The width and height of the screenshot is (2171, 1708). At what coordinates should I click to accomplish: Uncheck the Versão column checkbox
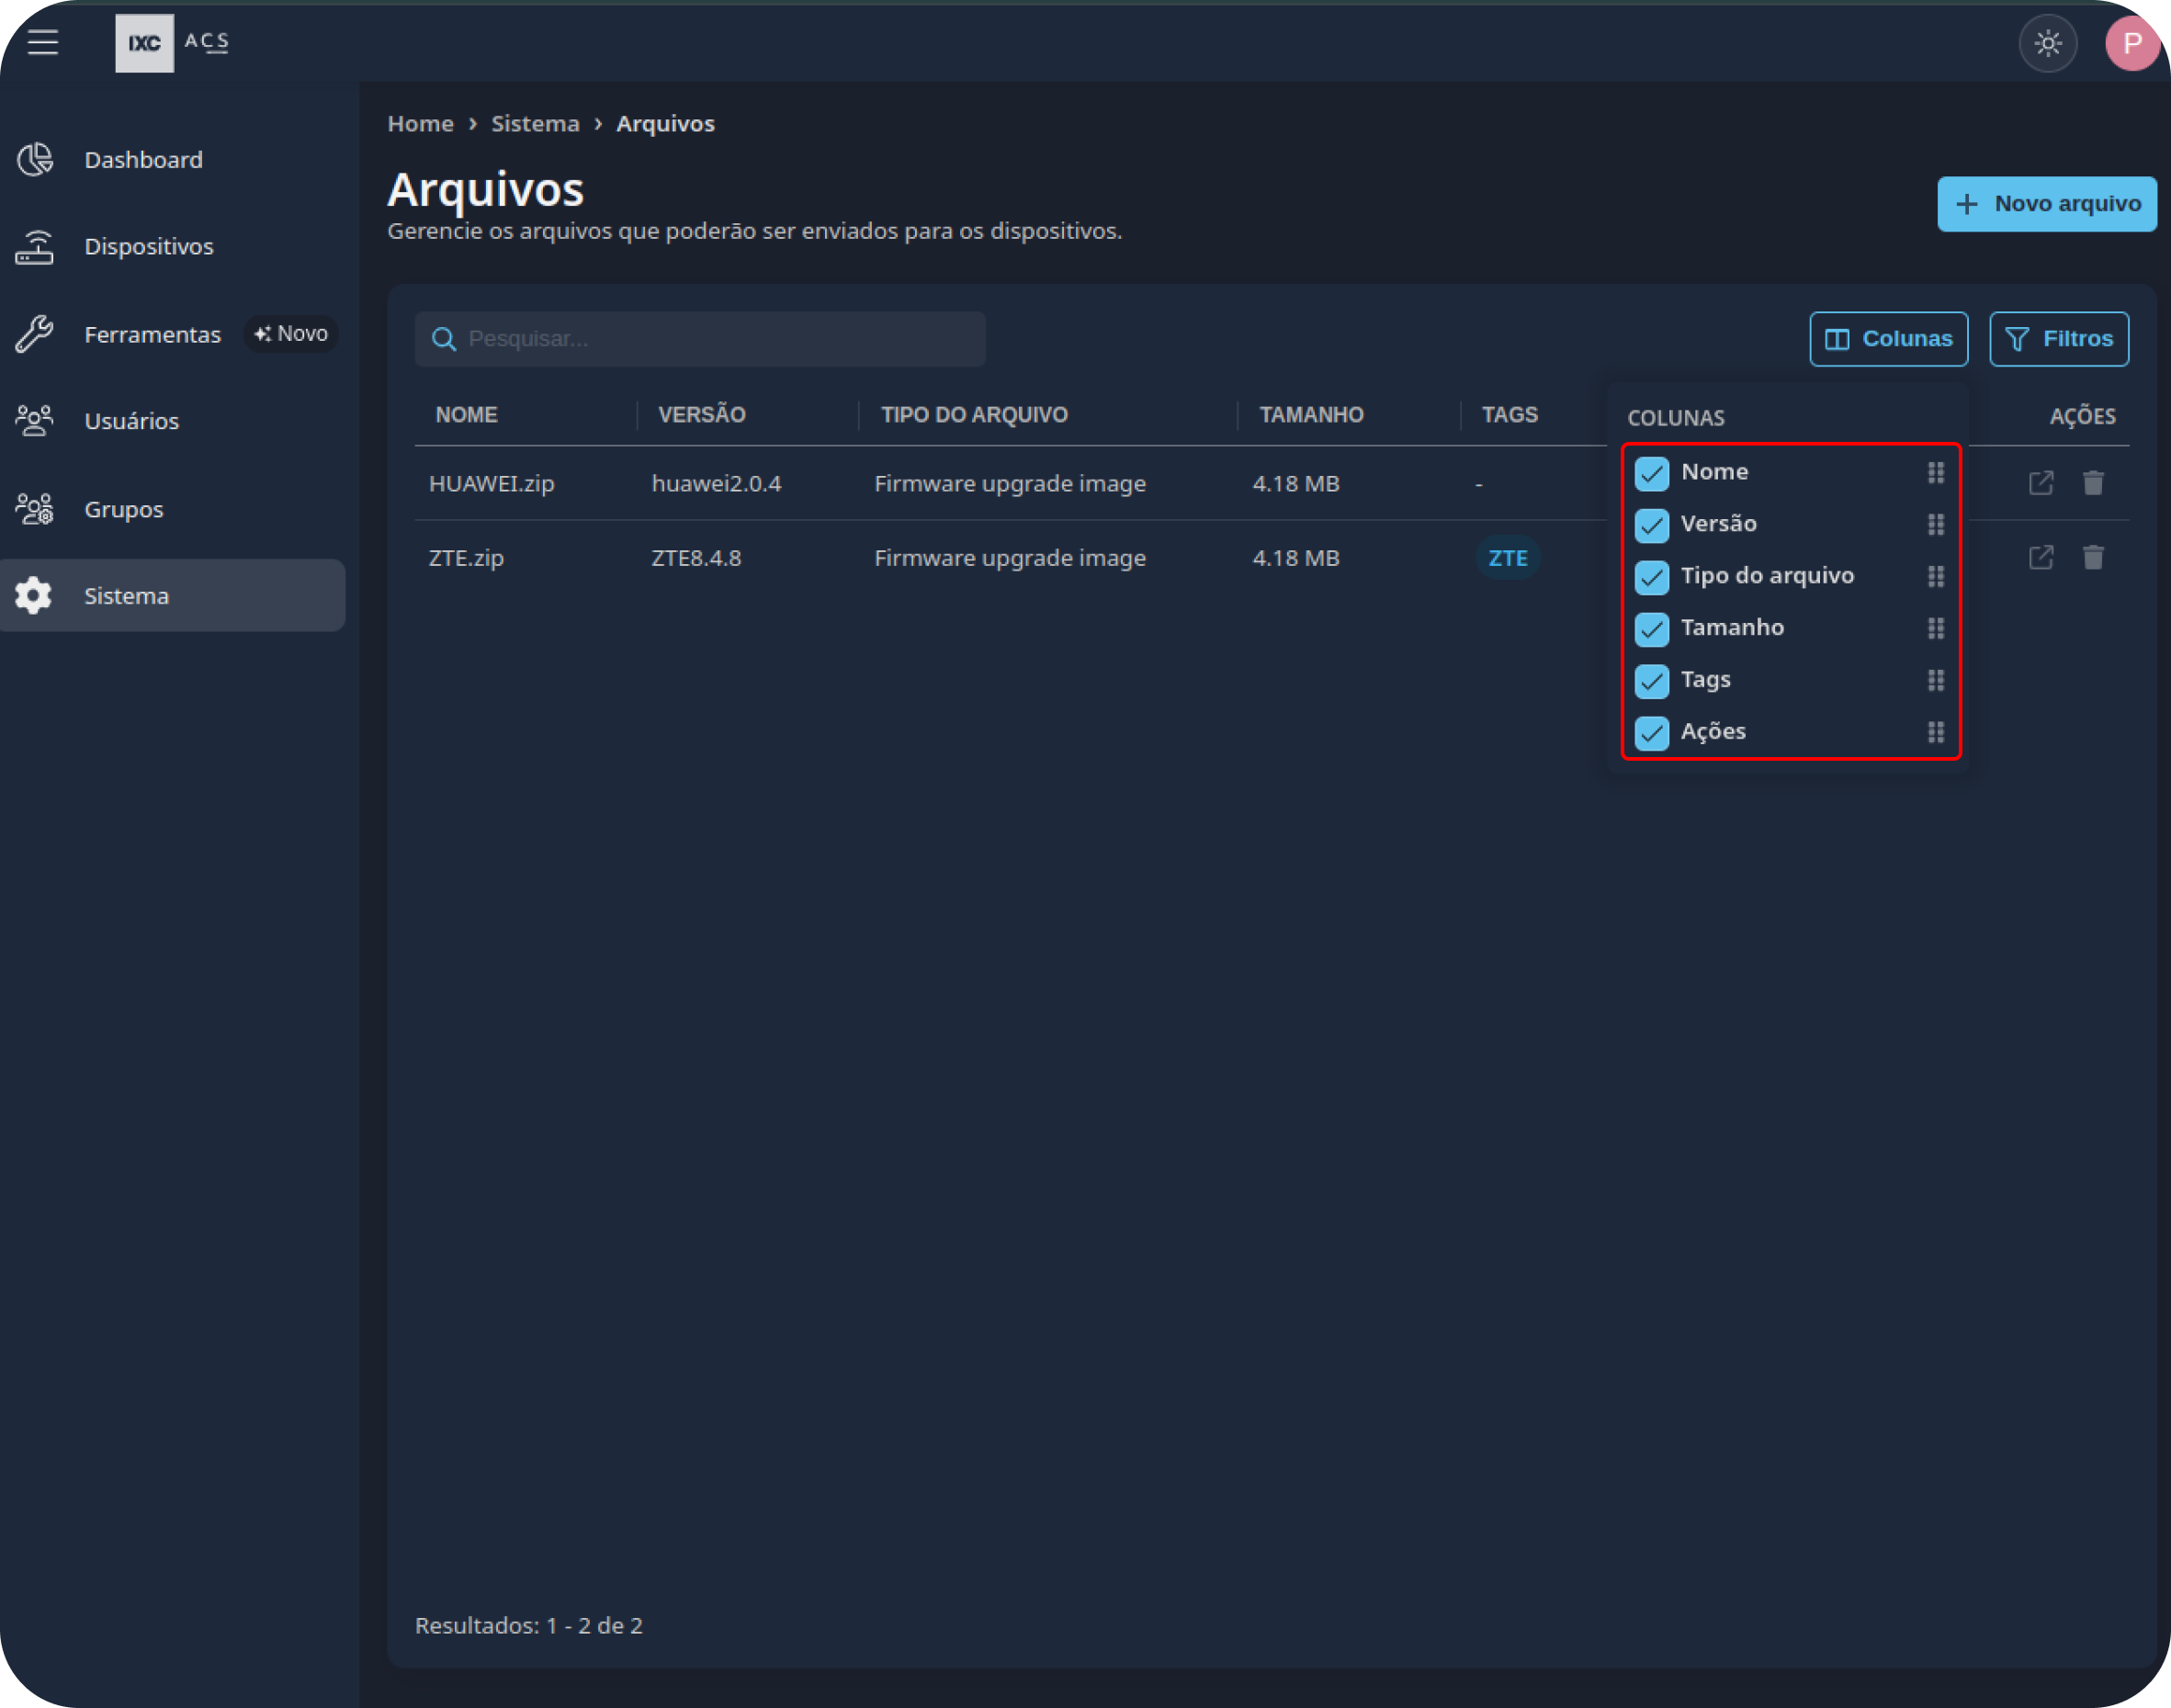(x=1651, y=525)
